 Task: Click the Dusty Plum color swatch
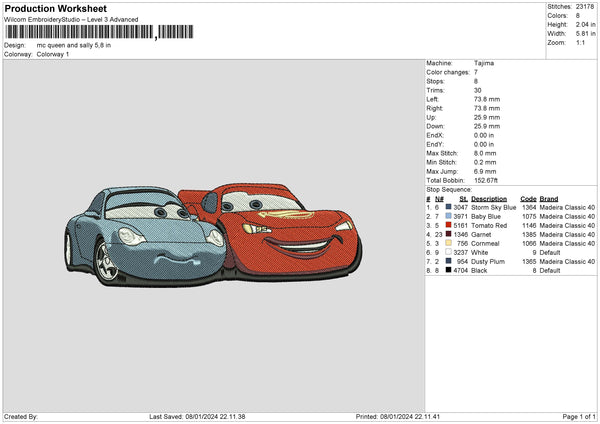(448, 261)
